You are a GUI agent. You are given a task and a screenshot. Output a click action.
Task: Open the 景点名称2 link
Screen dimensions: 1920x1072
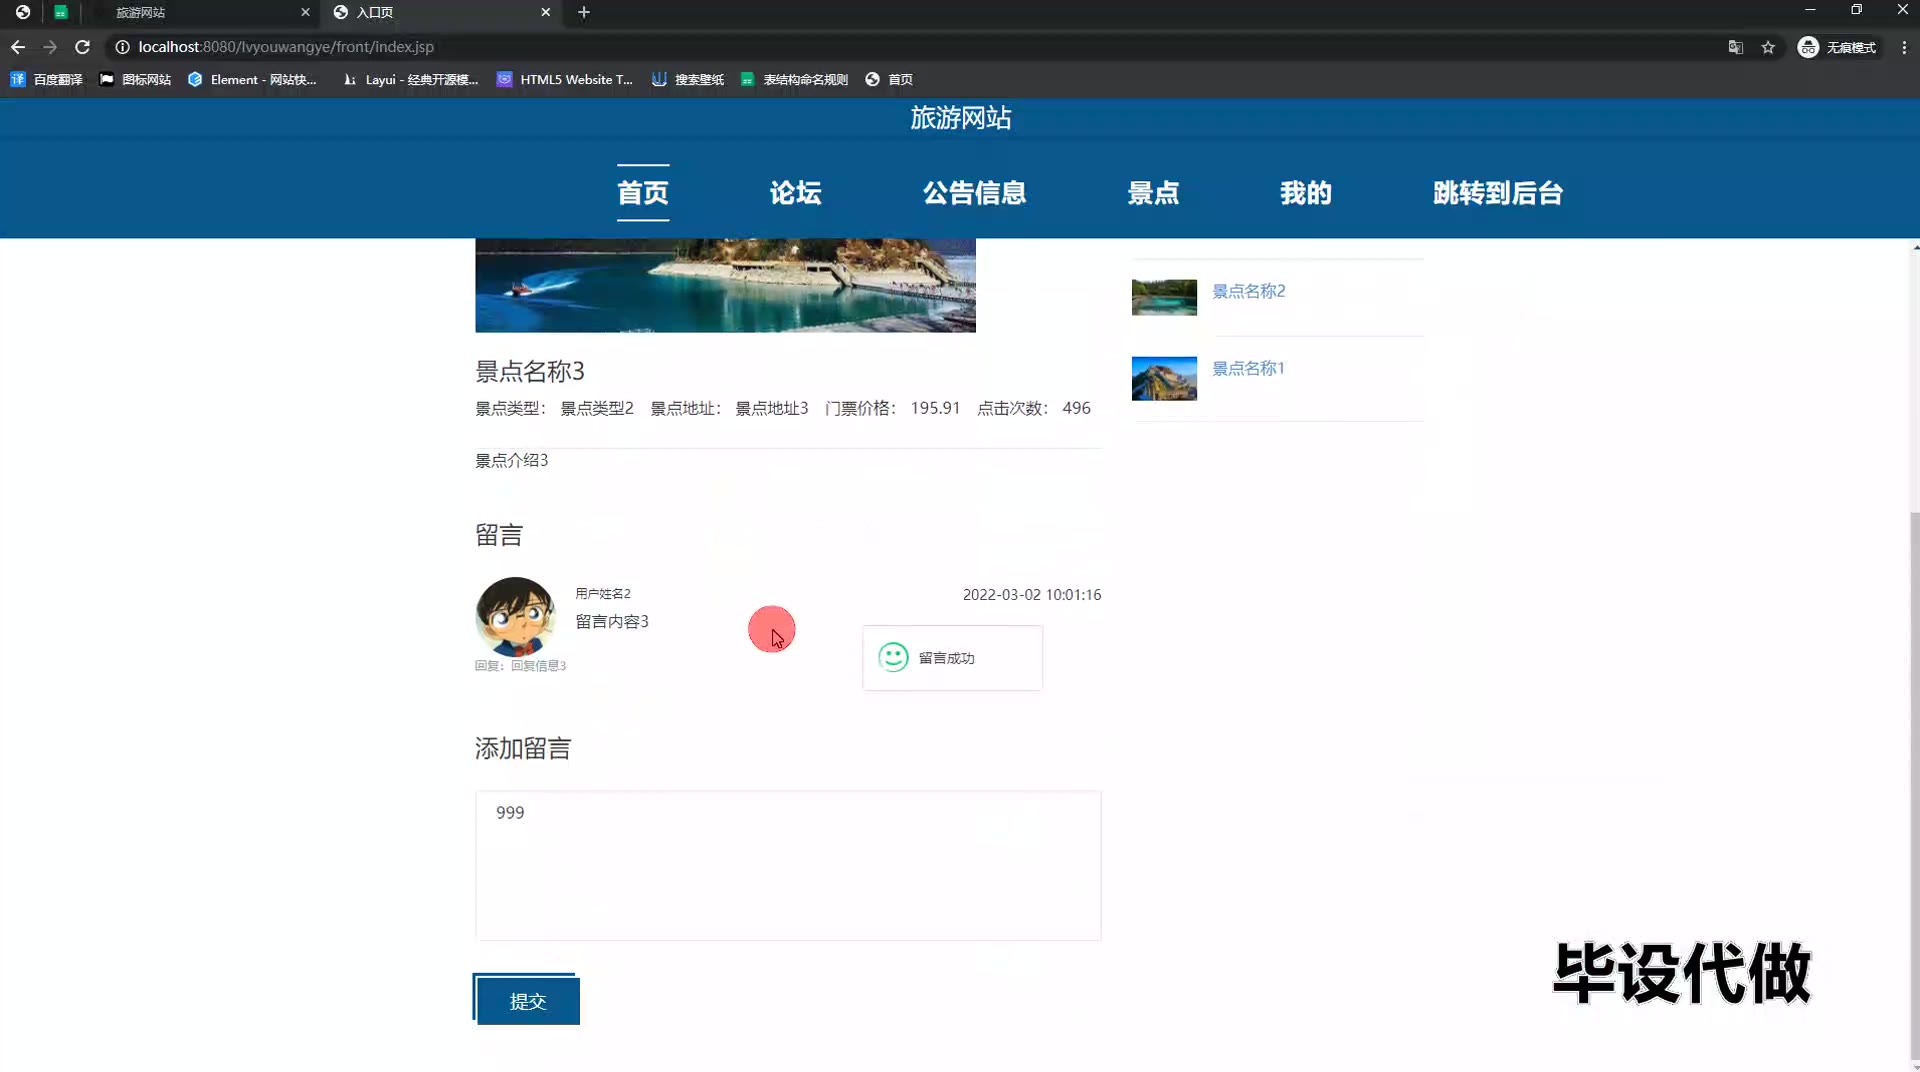click(x=1248, y=291)
